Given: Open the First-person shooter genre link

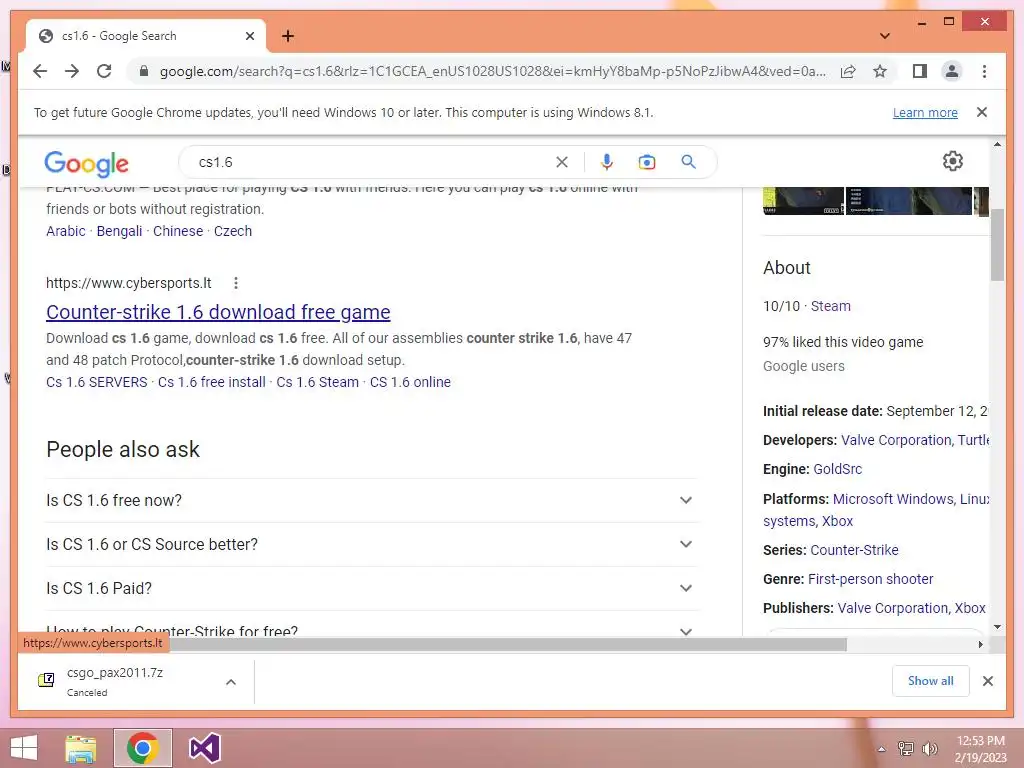Looking at the screenshot, I should (x=871, y=579).
